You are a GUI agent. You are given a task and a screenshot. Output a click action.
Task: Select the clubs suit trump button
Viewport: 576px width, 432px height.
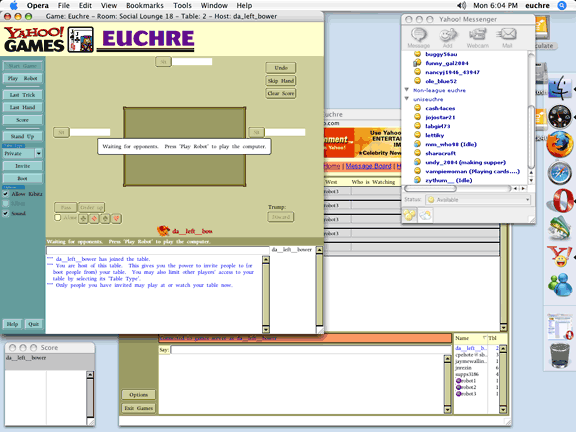(x=83, y=219)
